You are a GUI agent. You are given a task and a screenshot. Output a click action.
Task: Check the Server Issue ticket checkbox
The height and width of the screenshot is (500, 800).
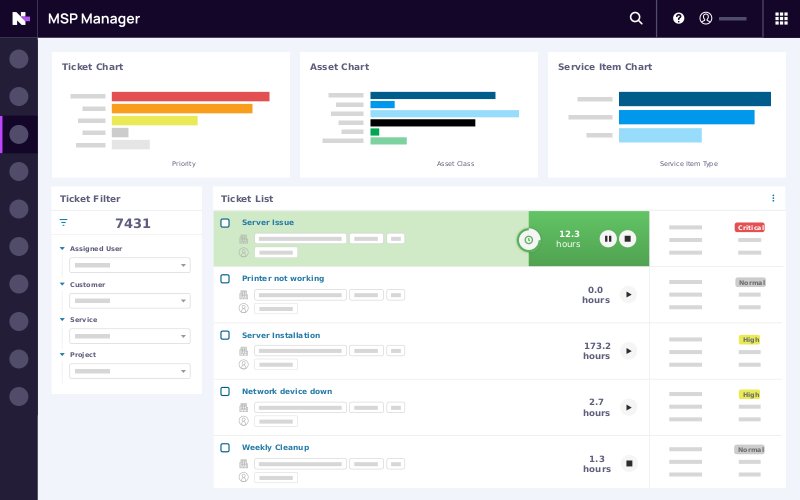tap(225, 223)
